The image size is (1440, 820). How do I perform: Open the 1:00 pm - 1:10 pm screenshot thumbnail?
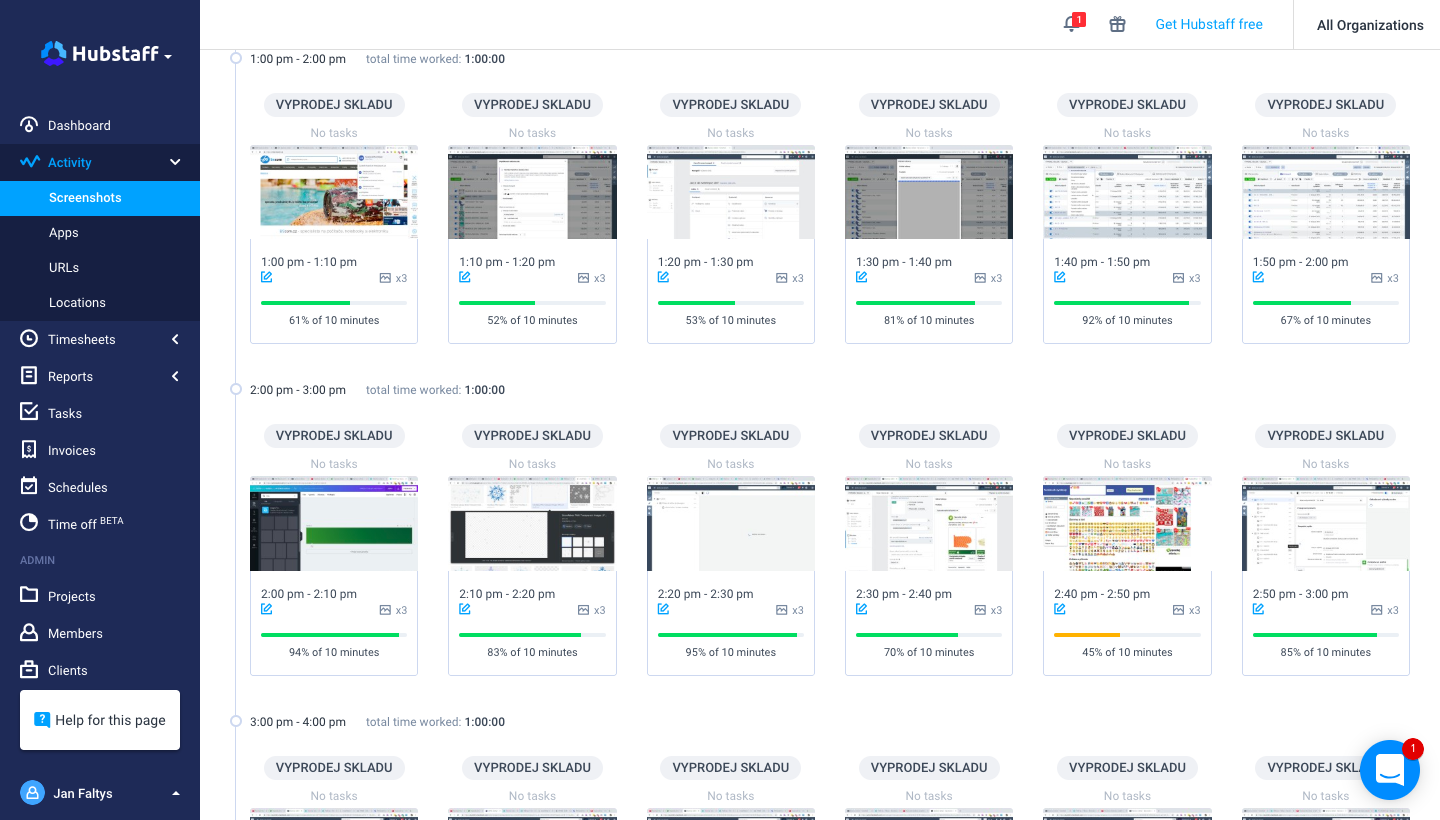(334, 192)
